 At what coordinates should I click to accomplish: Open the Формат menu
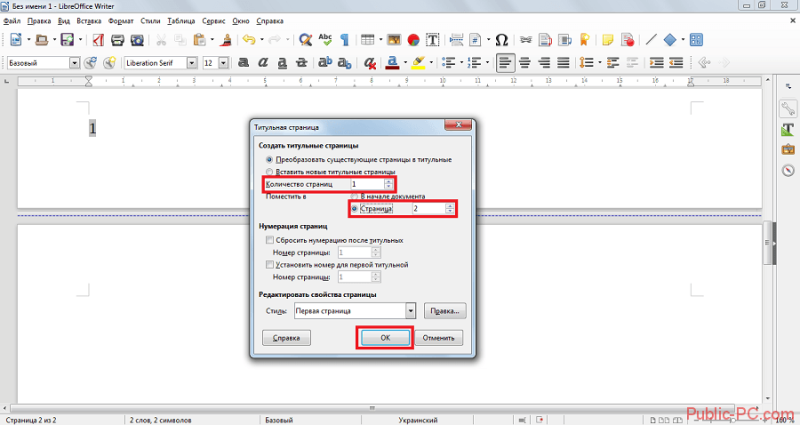click(x=121, y=21)
